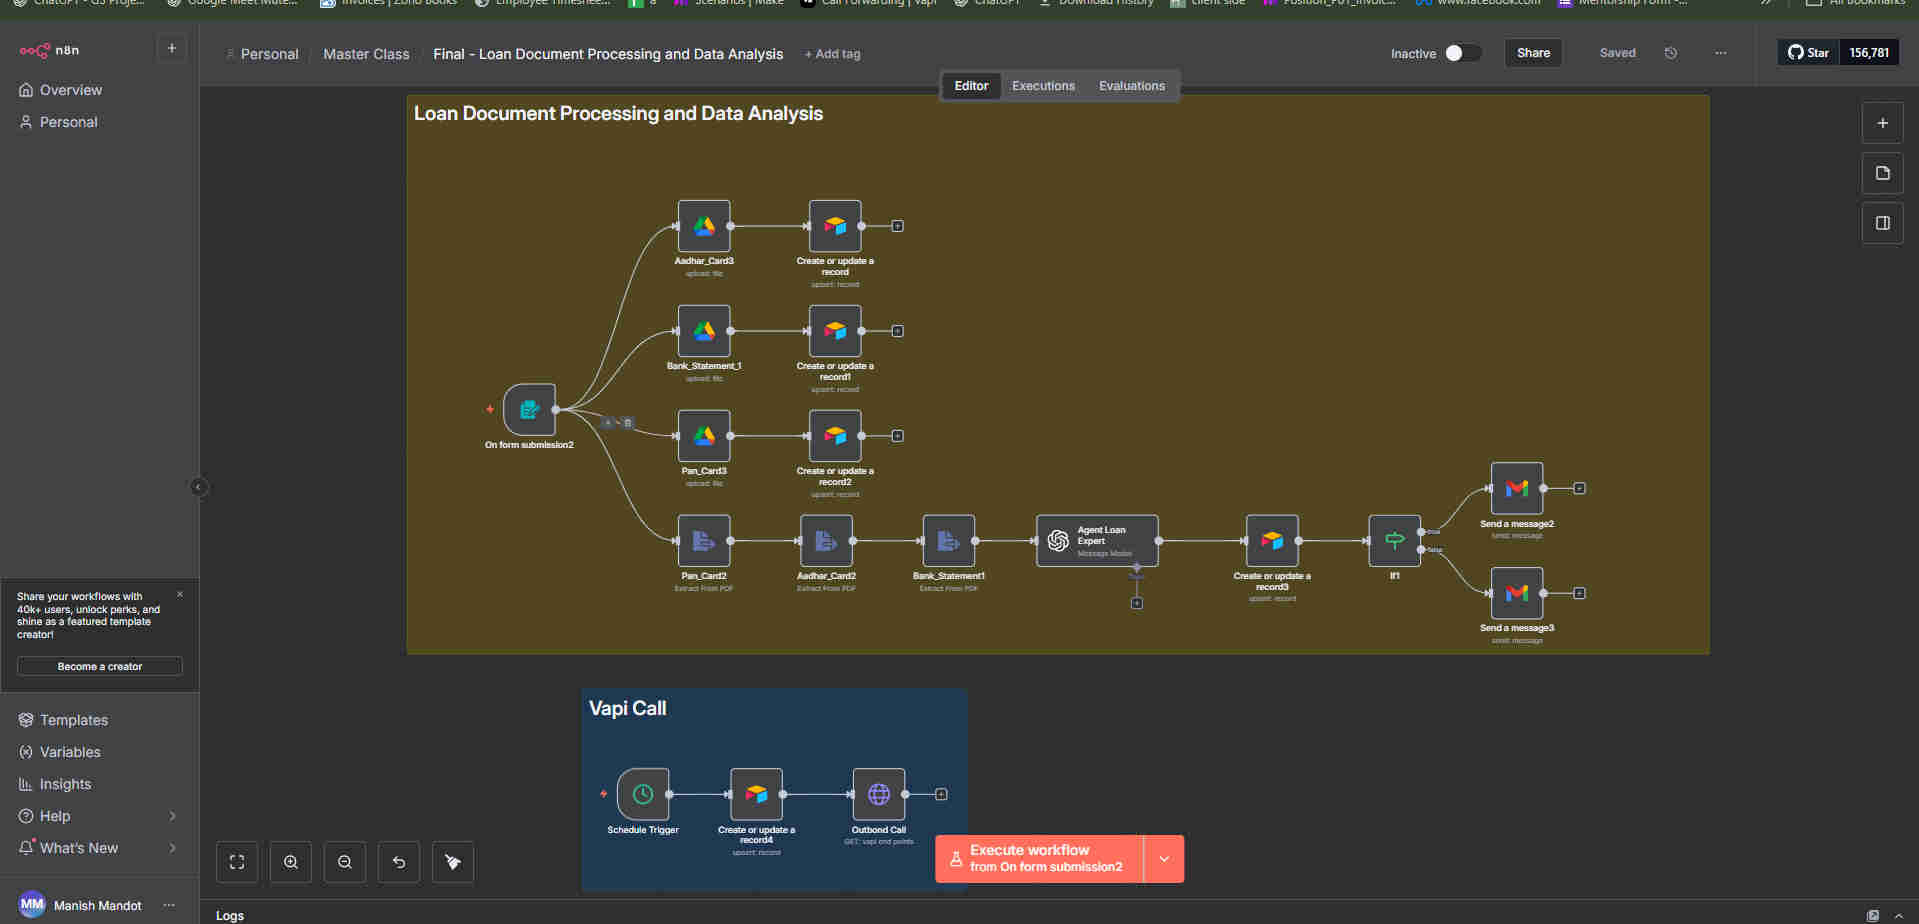
Task: Open the Pan_Card2 Extract From PDF node
Action: tap(704, 541)
